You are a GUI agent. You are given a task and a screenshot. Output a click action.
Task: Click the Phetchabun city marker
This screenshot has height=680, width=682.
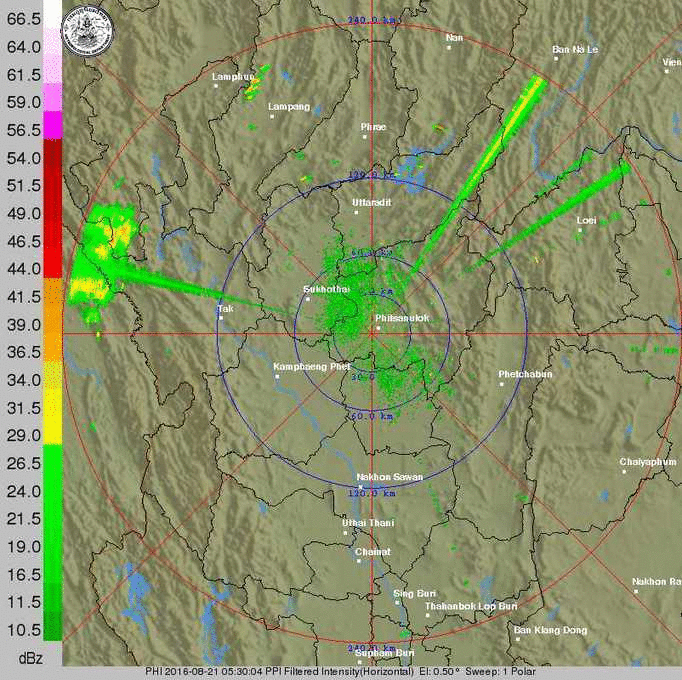(x=502, y=384)
